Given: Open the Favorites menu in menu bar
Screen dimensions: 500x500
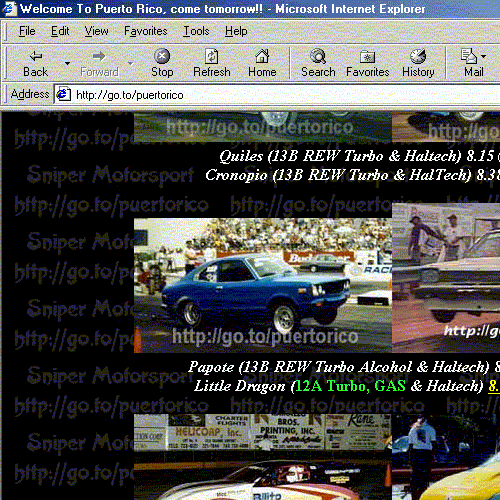Looking at the screenshot, I should [146, 31].
